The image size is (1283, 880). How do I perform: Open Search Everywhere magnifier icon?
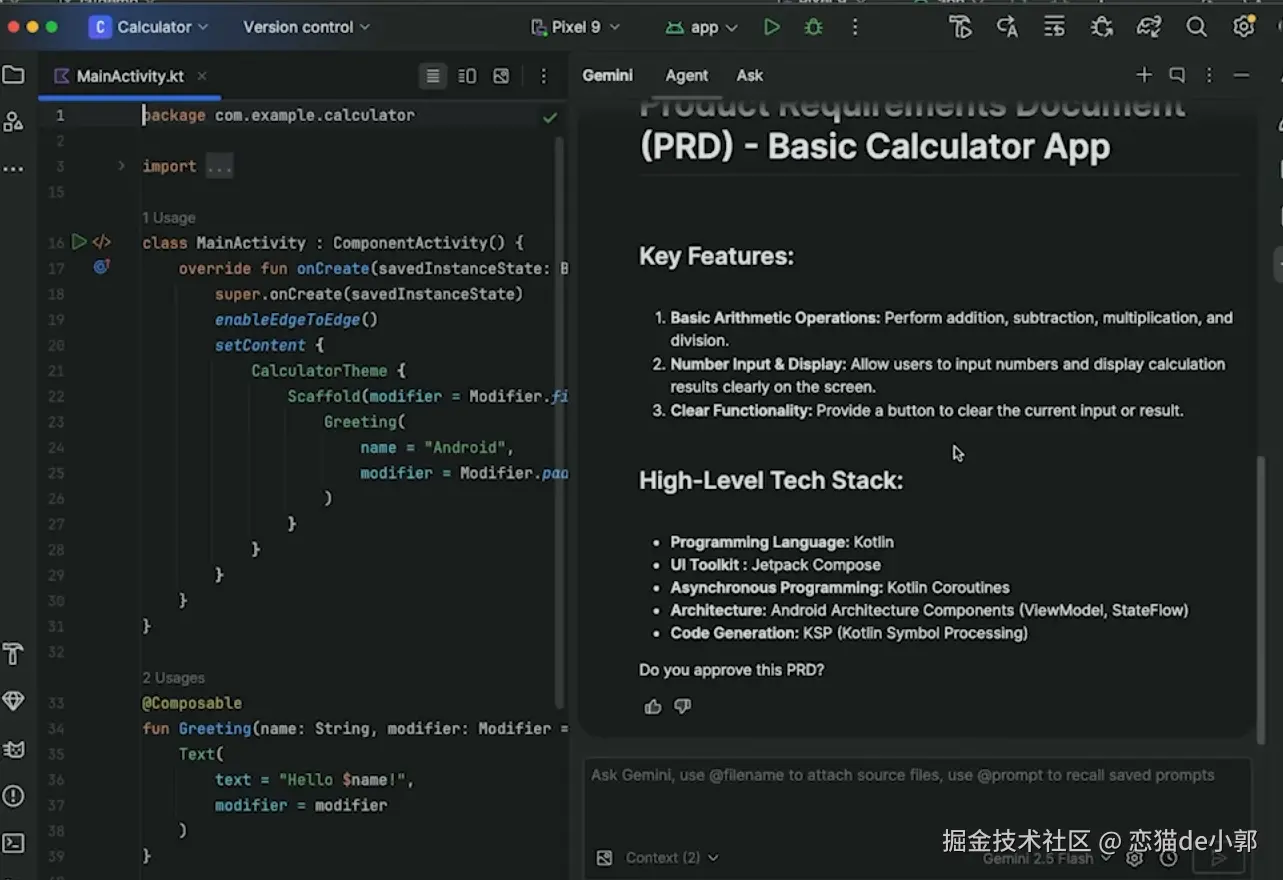click(1196, 27)
